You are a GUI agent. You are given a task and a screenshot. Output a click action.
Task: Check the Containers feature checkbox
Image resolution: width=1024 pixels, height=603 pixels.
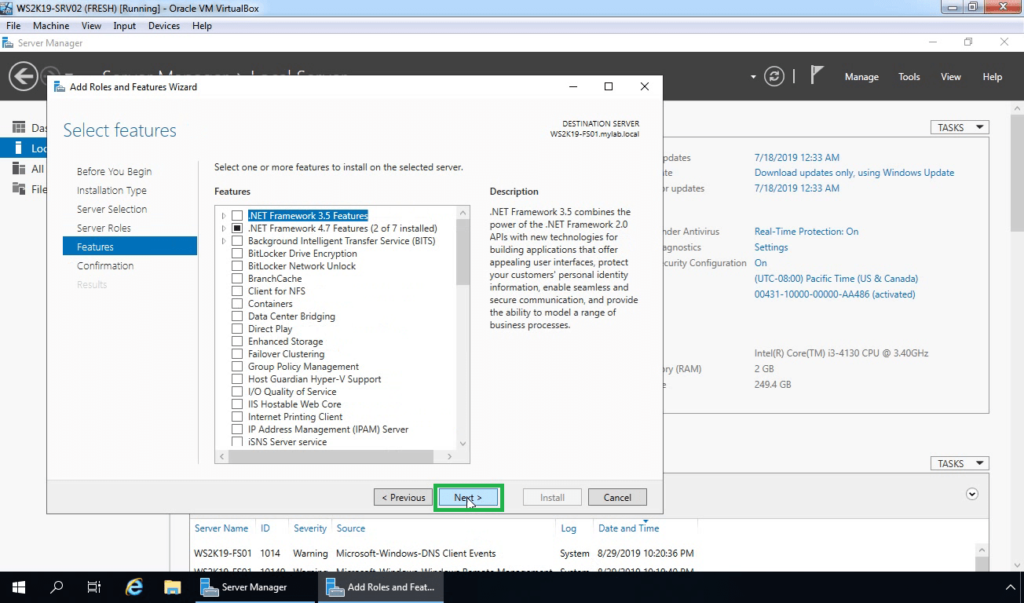click(x=237, y=304)
